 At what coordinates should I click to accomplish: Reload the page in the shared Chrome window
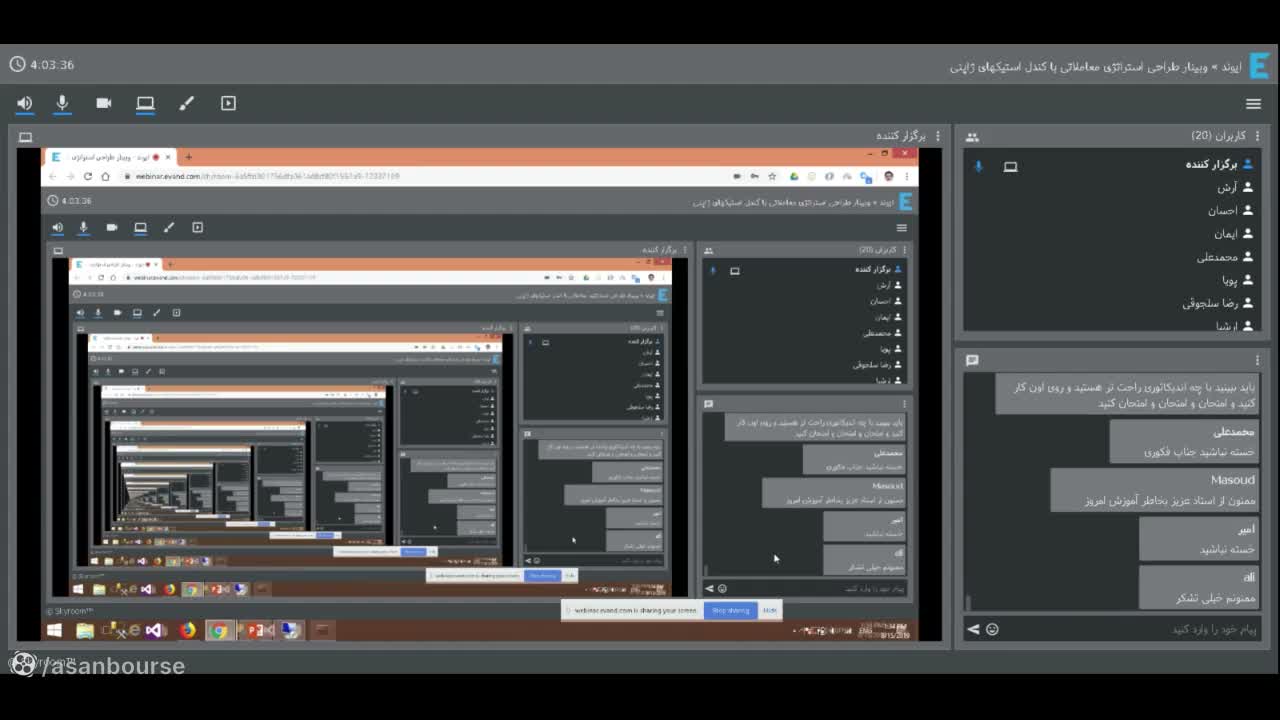click(88, 176)
